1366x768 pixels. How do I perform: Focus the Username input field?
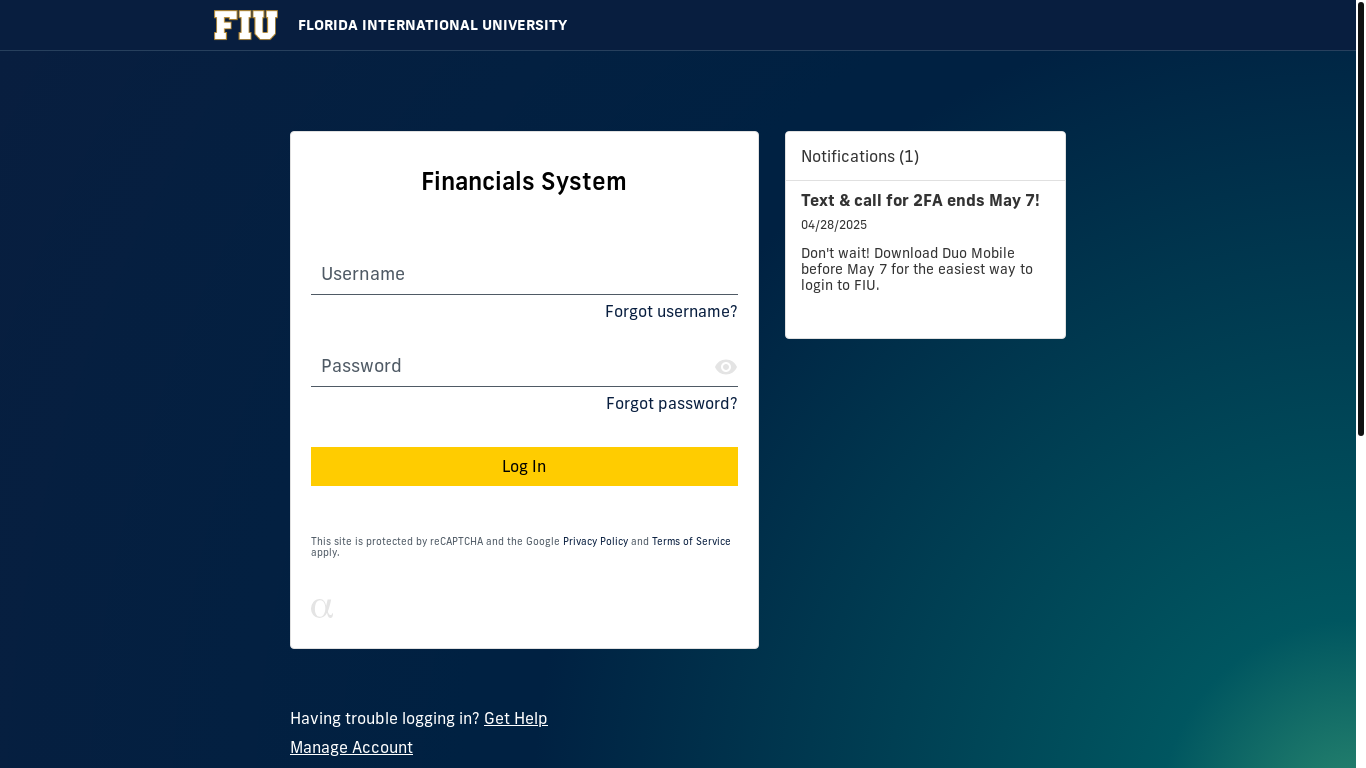tap(524, 274)
